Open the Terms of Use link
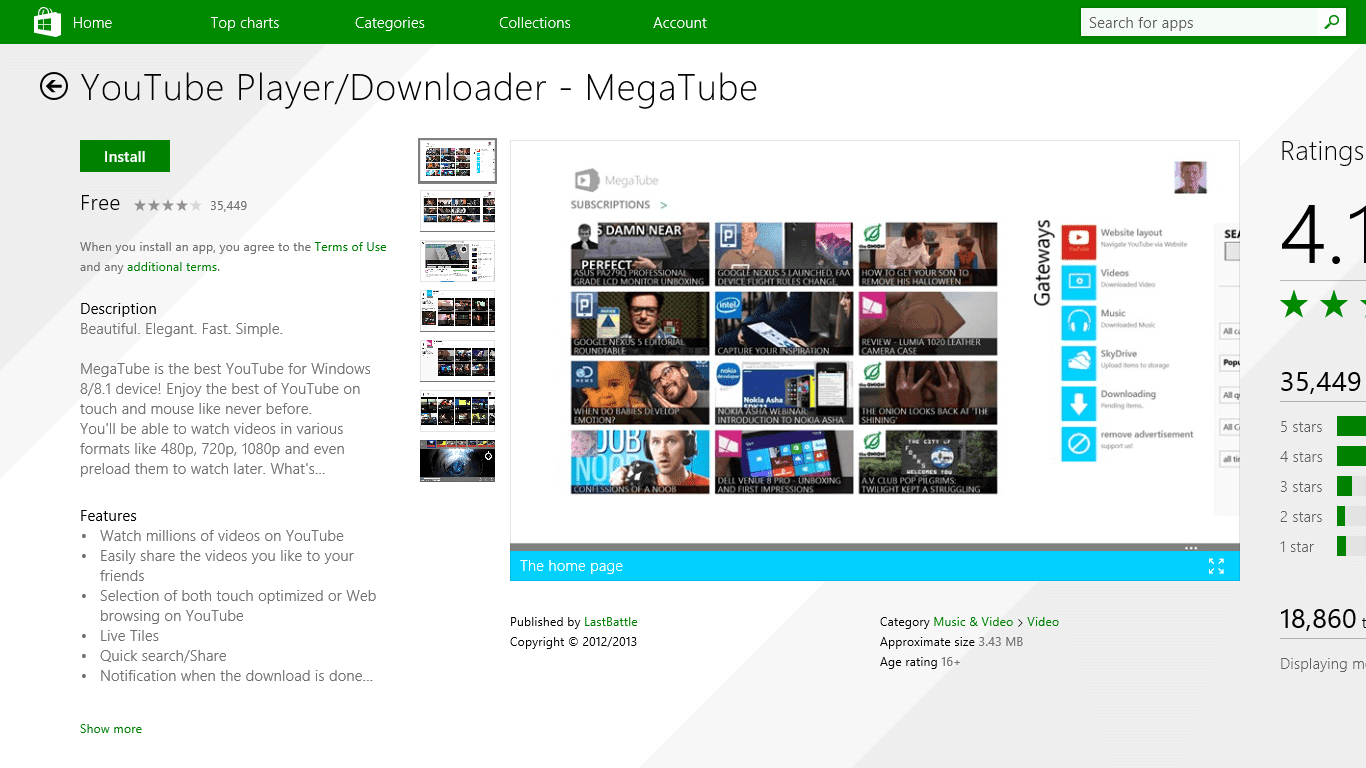Screen dimensions: 1366x768 (350, 246)
